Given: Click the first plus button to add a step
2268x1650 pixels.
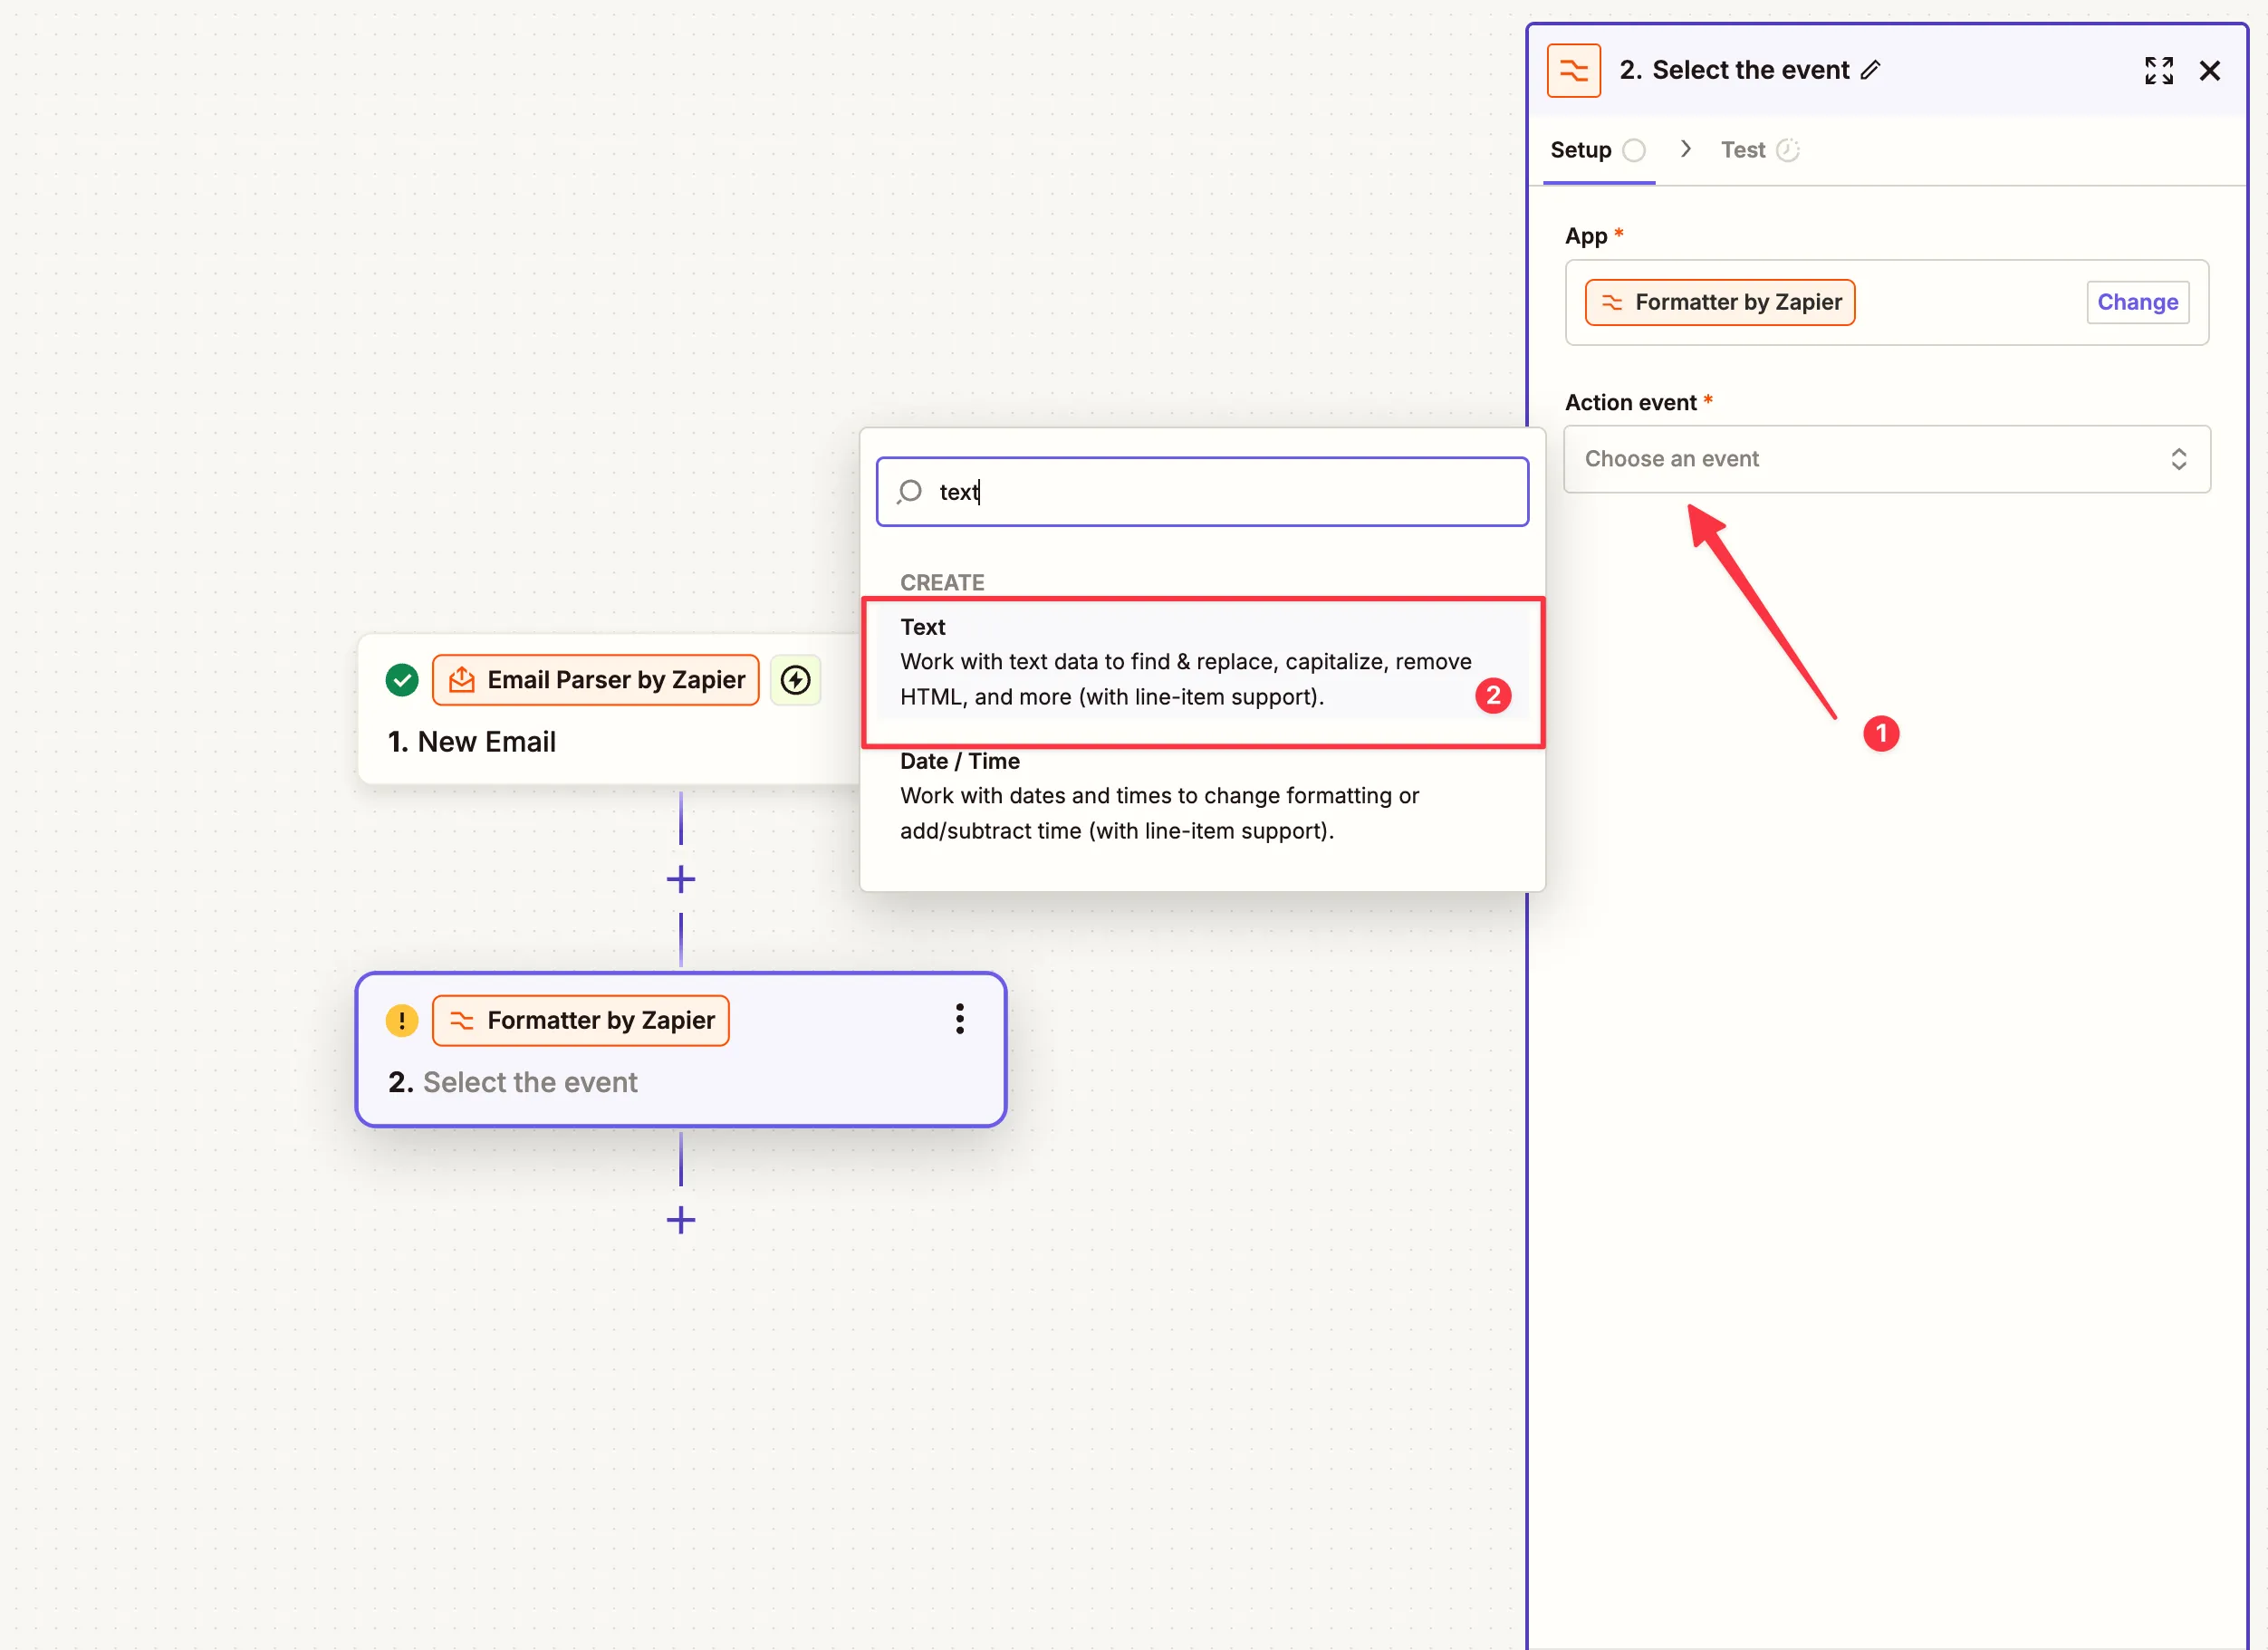Looking at the screenshot, I should (681, 878).
